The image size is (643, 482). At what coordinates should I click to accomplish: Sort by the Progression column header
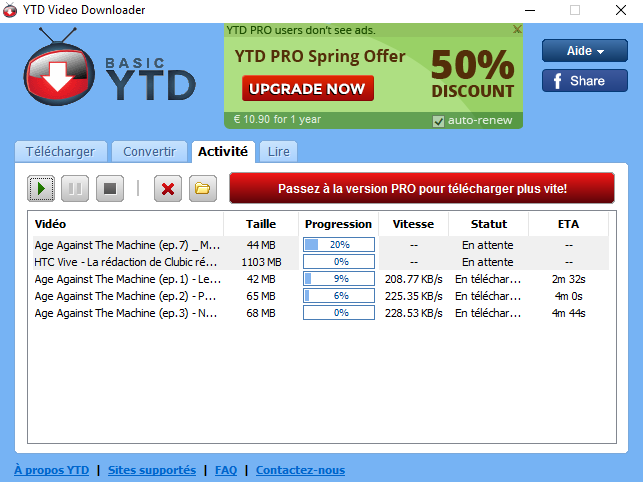(338, 224)
